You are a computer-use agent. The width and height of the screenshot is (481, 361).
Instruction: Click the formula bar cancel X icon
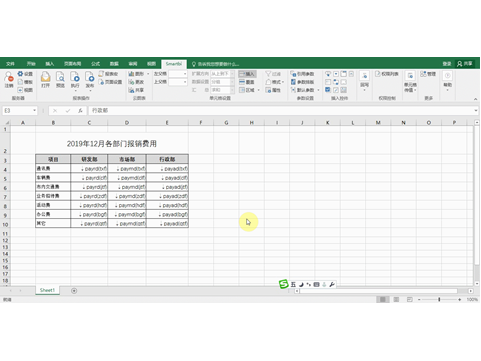pyautogui.click(x=55, y=111)
